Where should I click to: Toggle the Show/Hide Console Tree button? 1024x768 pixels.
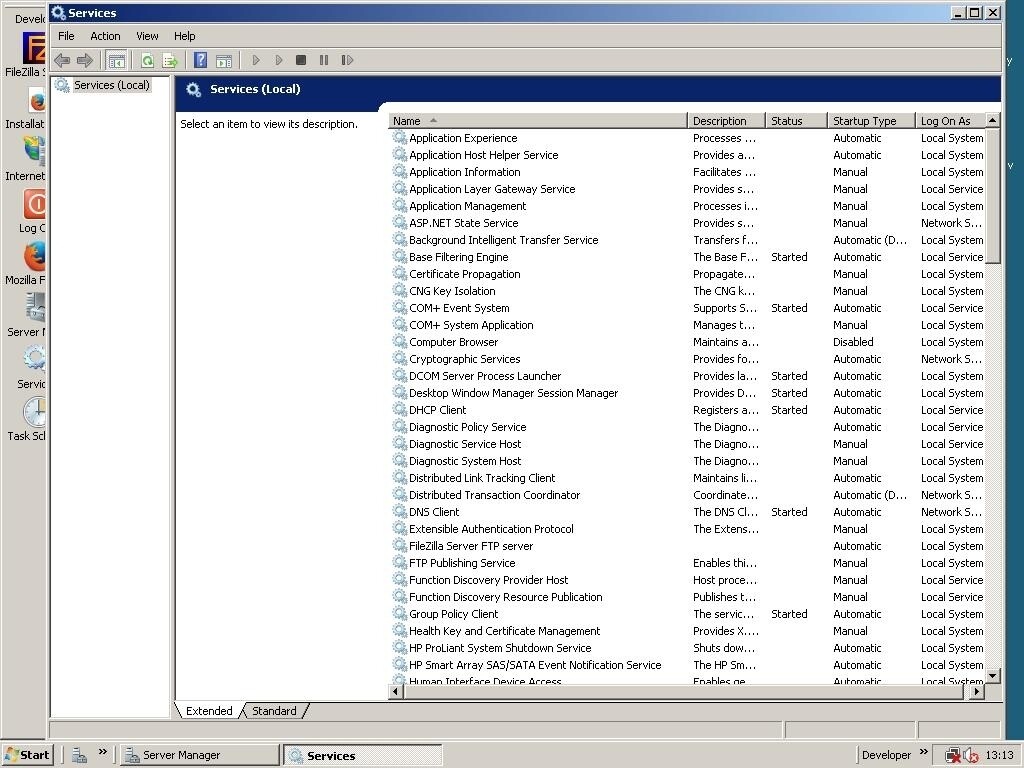[117, 60]
